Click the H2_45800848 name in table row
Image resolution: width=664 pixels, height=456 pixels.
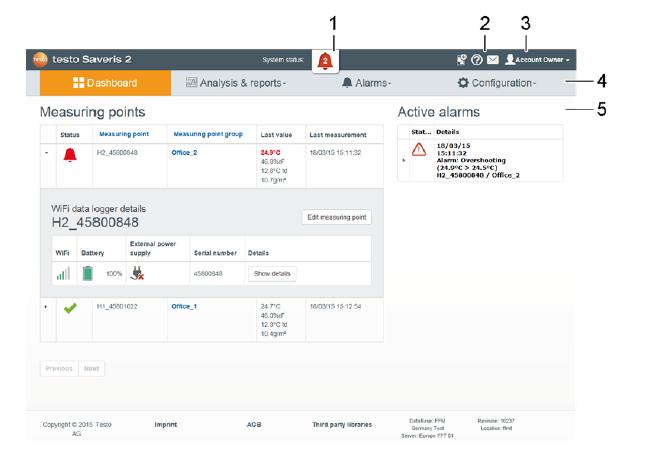pyautogui.click(x=117, y=153)
